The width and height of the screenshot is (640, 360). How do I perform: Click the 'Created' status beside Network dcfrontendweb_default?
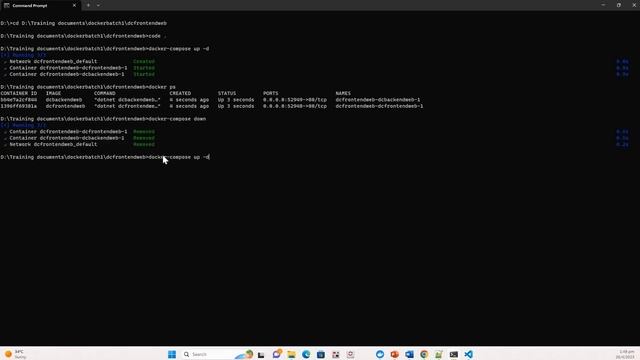point(144,62)
